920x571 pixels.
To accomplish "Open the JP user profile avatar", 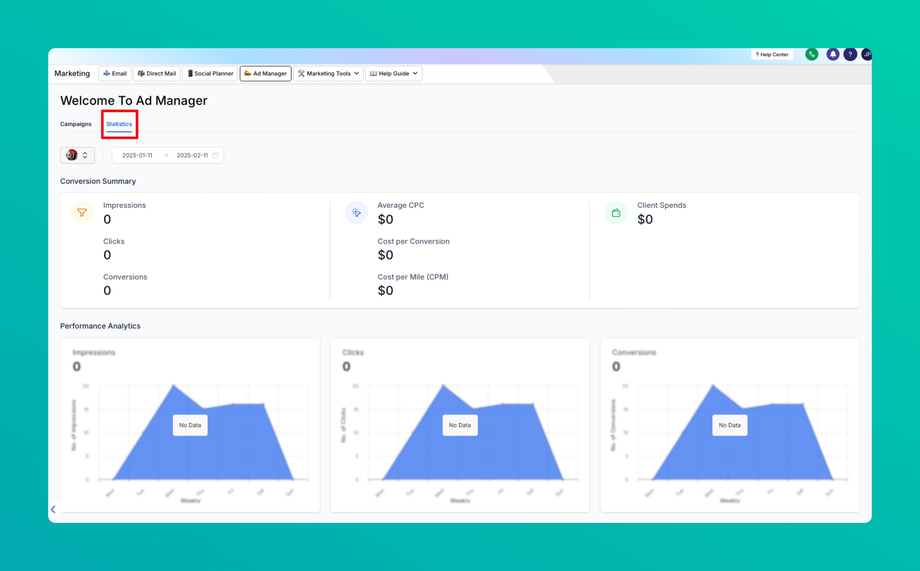I will (867, 55).
